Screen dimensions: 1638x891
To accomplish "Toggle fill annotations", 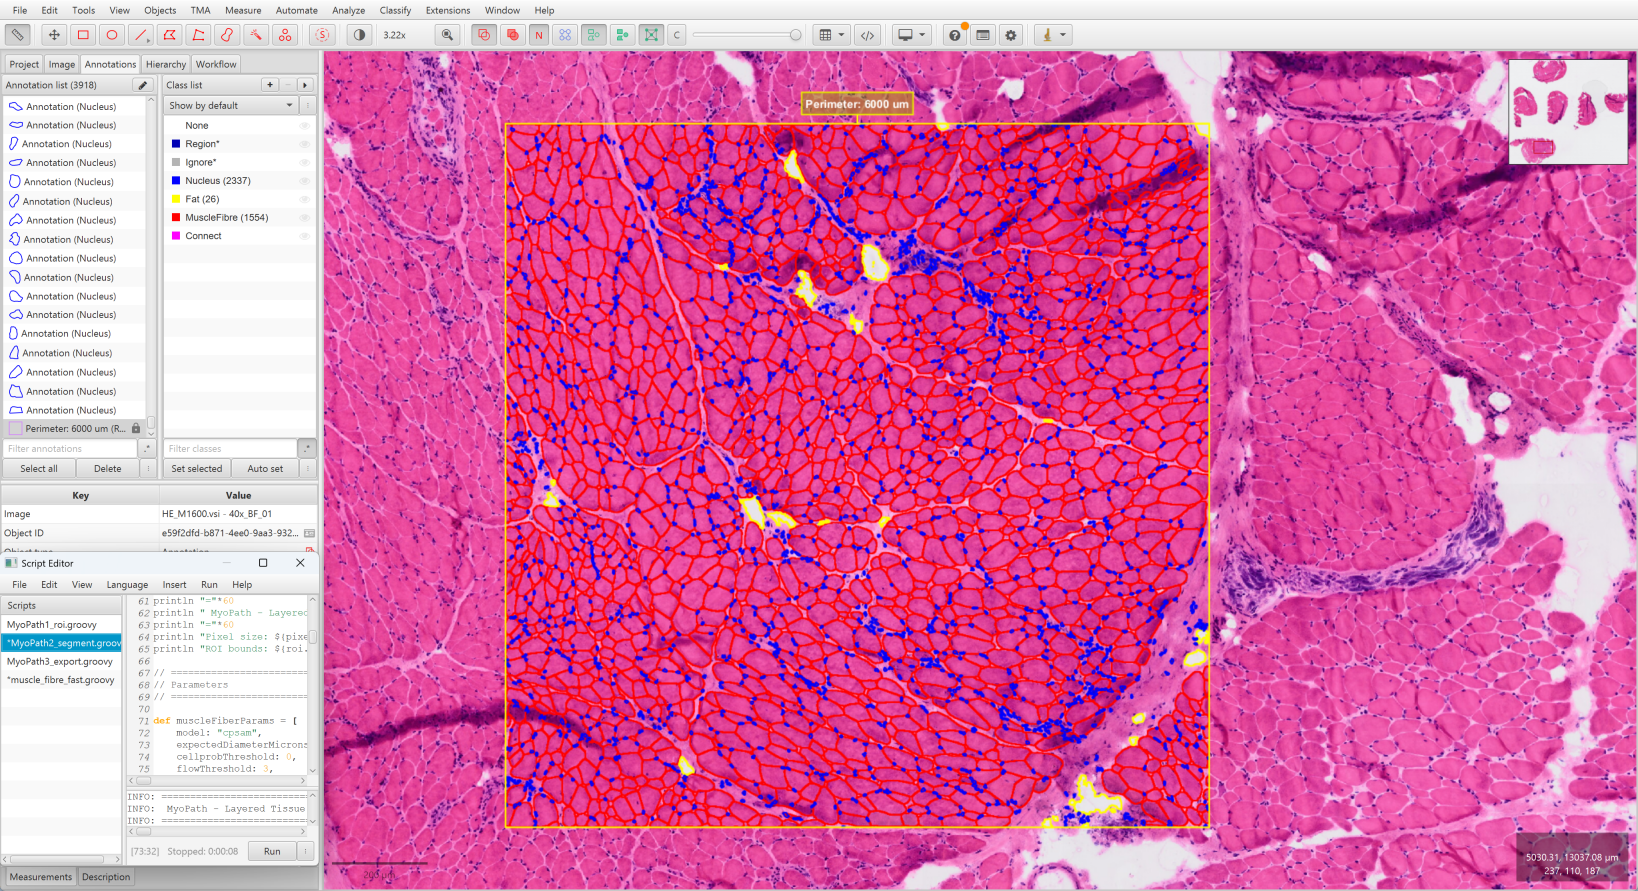I will coord(512,35).
